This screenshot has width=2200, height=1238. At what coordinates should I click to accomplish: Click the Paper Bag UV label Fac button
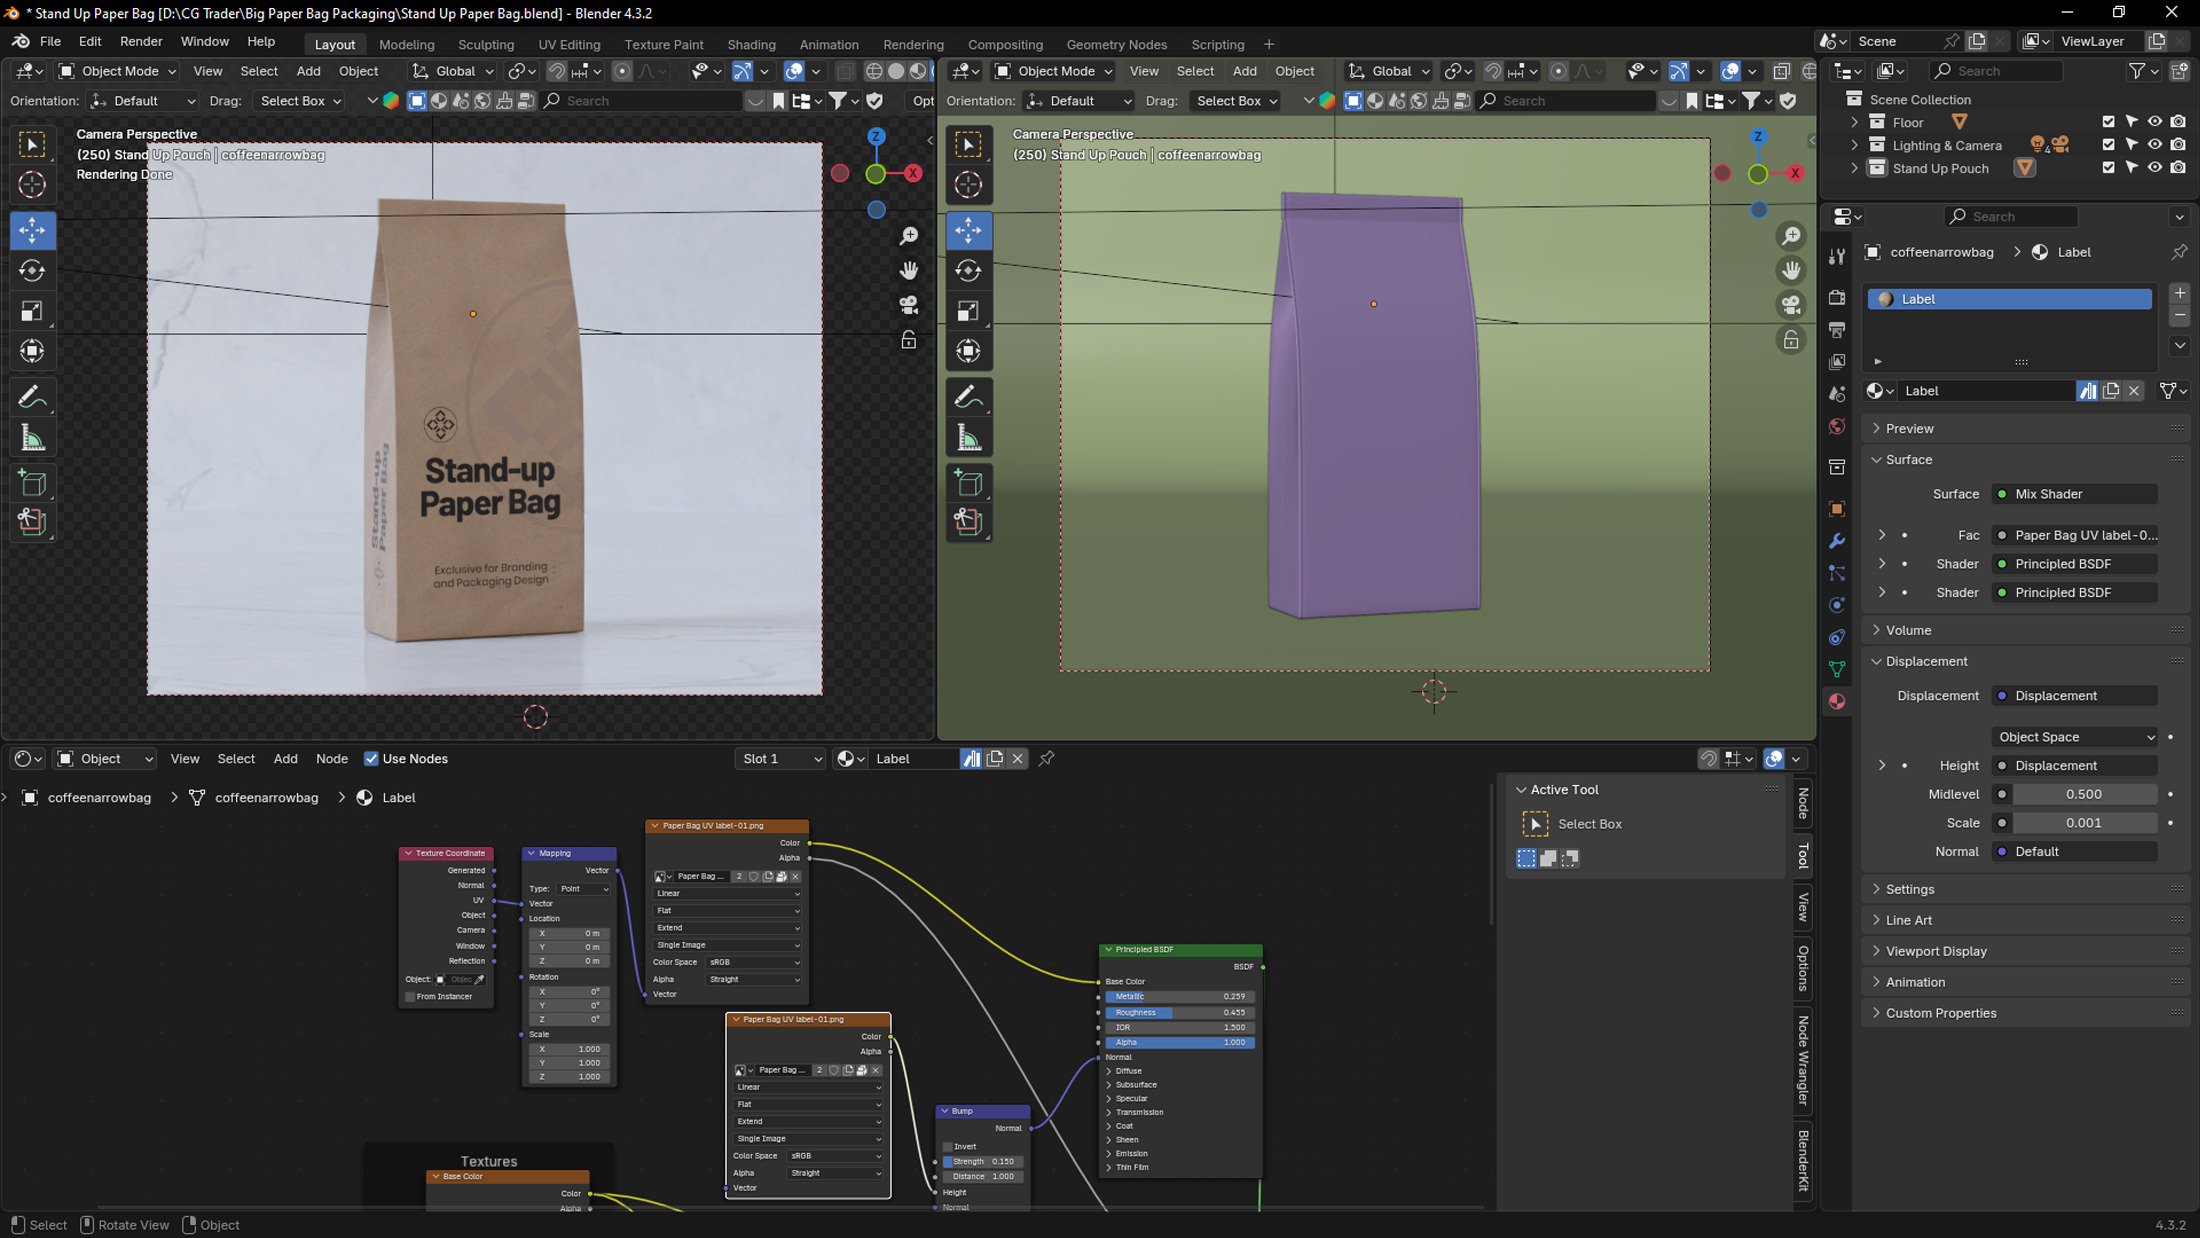pyautogui.click(x=2075, y=535)
